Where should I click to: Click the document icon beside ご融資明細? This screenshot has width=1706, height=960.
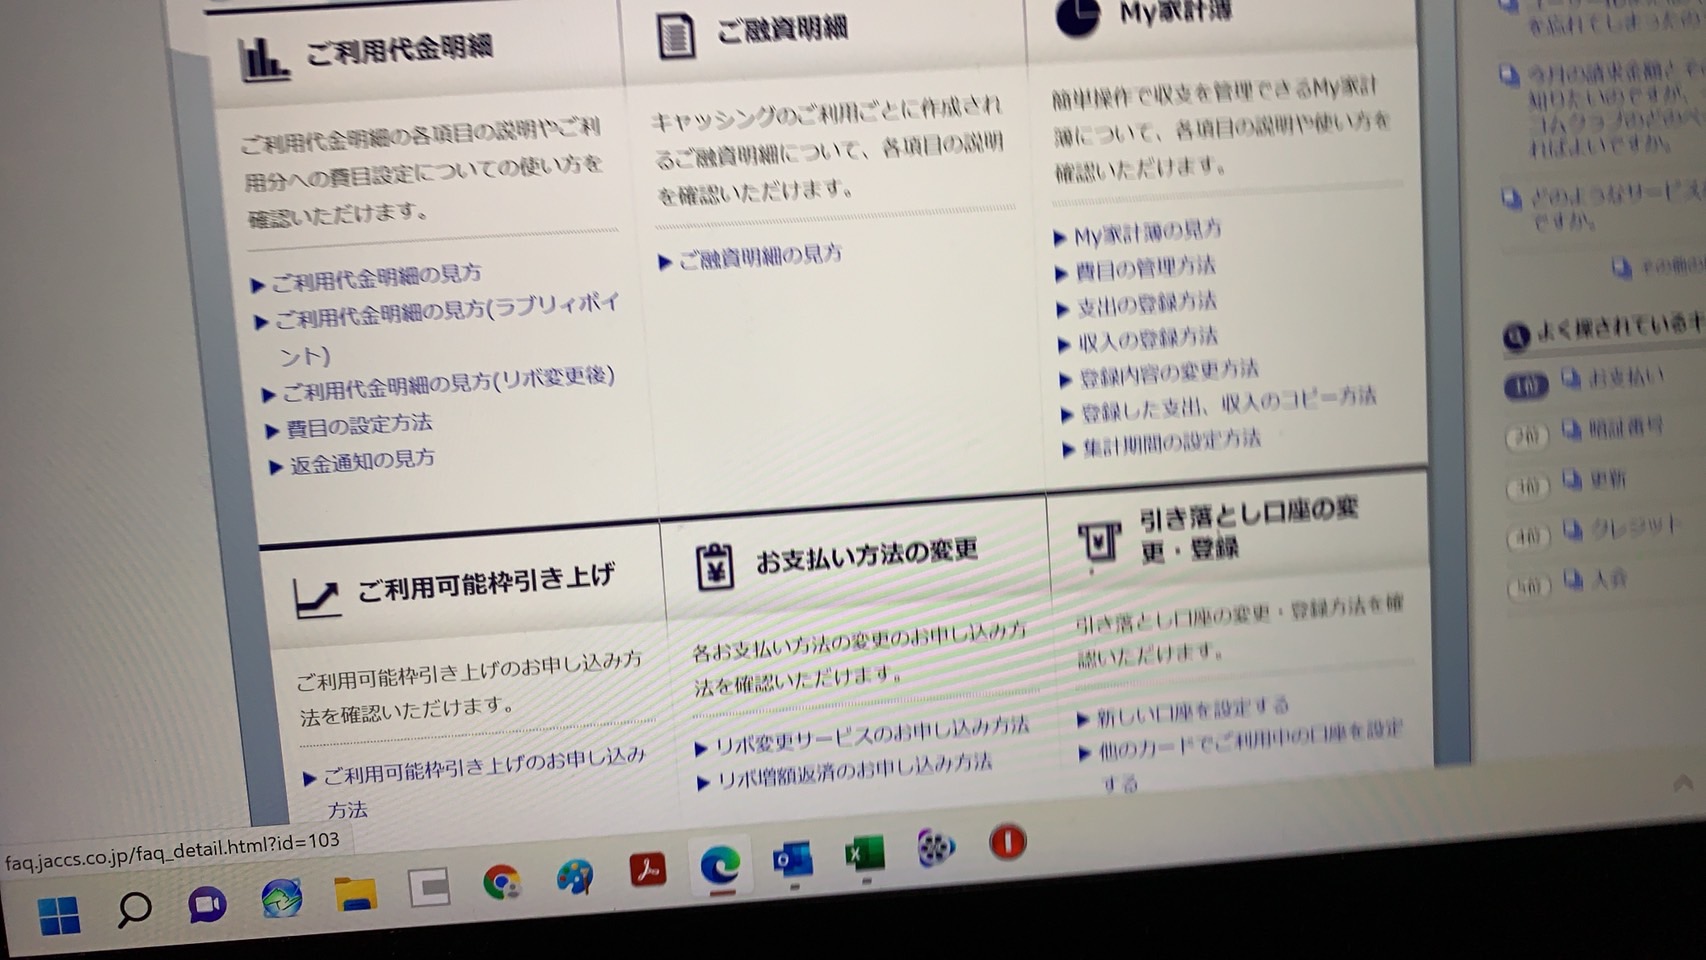[676, 36]
